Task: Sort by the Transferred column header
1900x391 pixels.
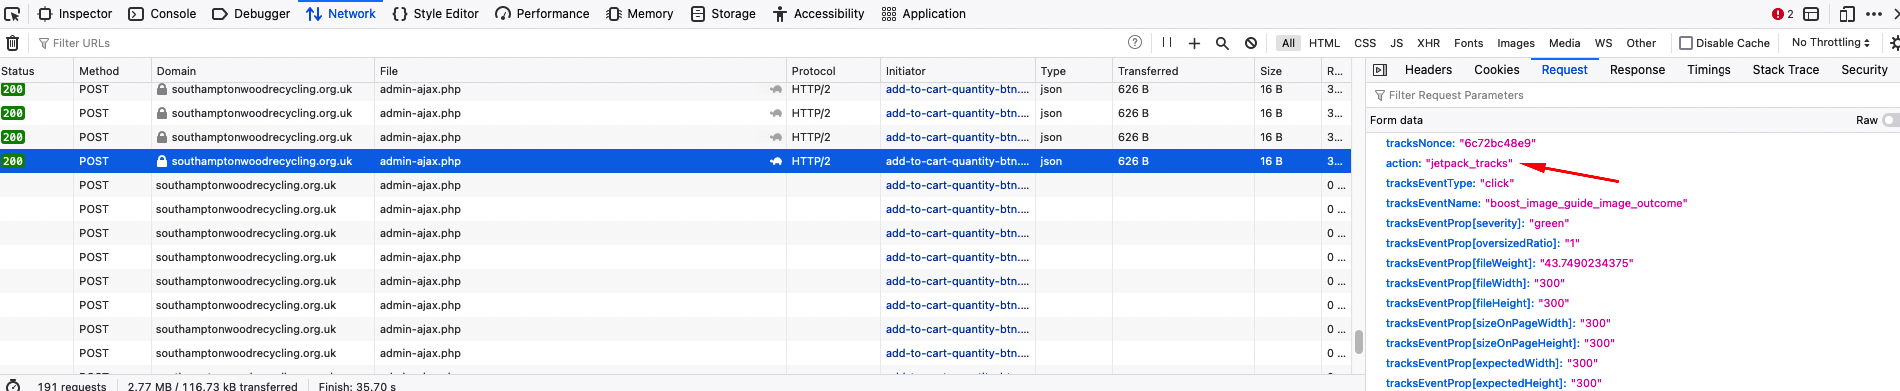Action: 1183,71
